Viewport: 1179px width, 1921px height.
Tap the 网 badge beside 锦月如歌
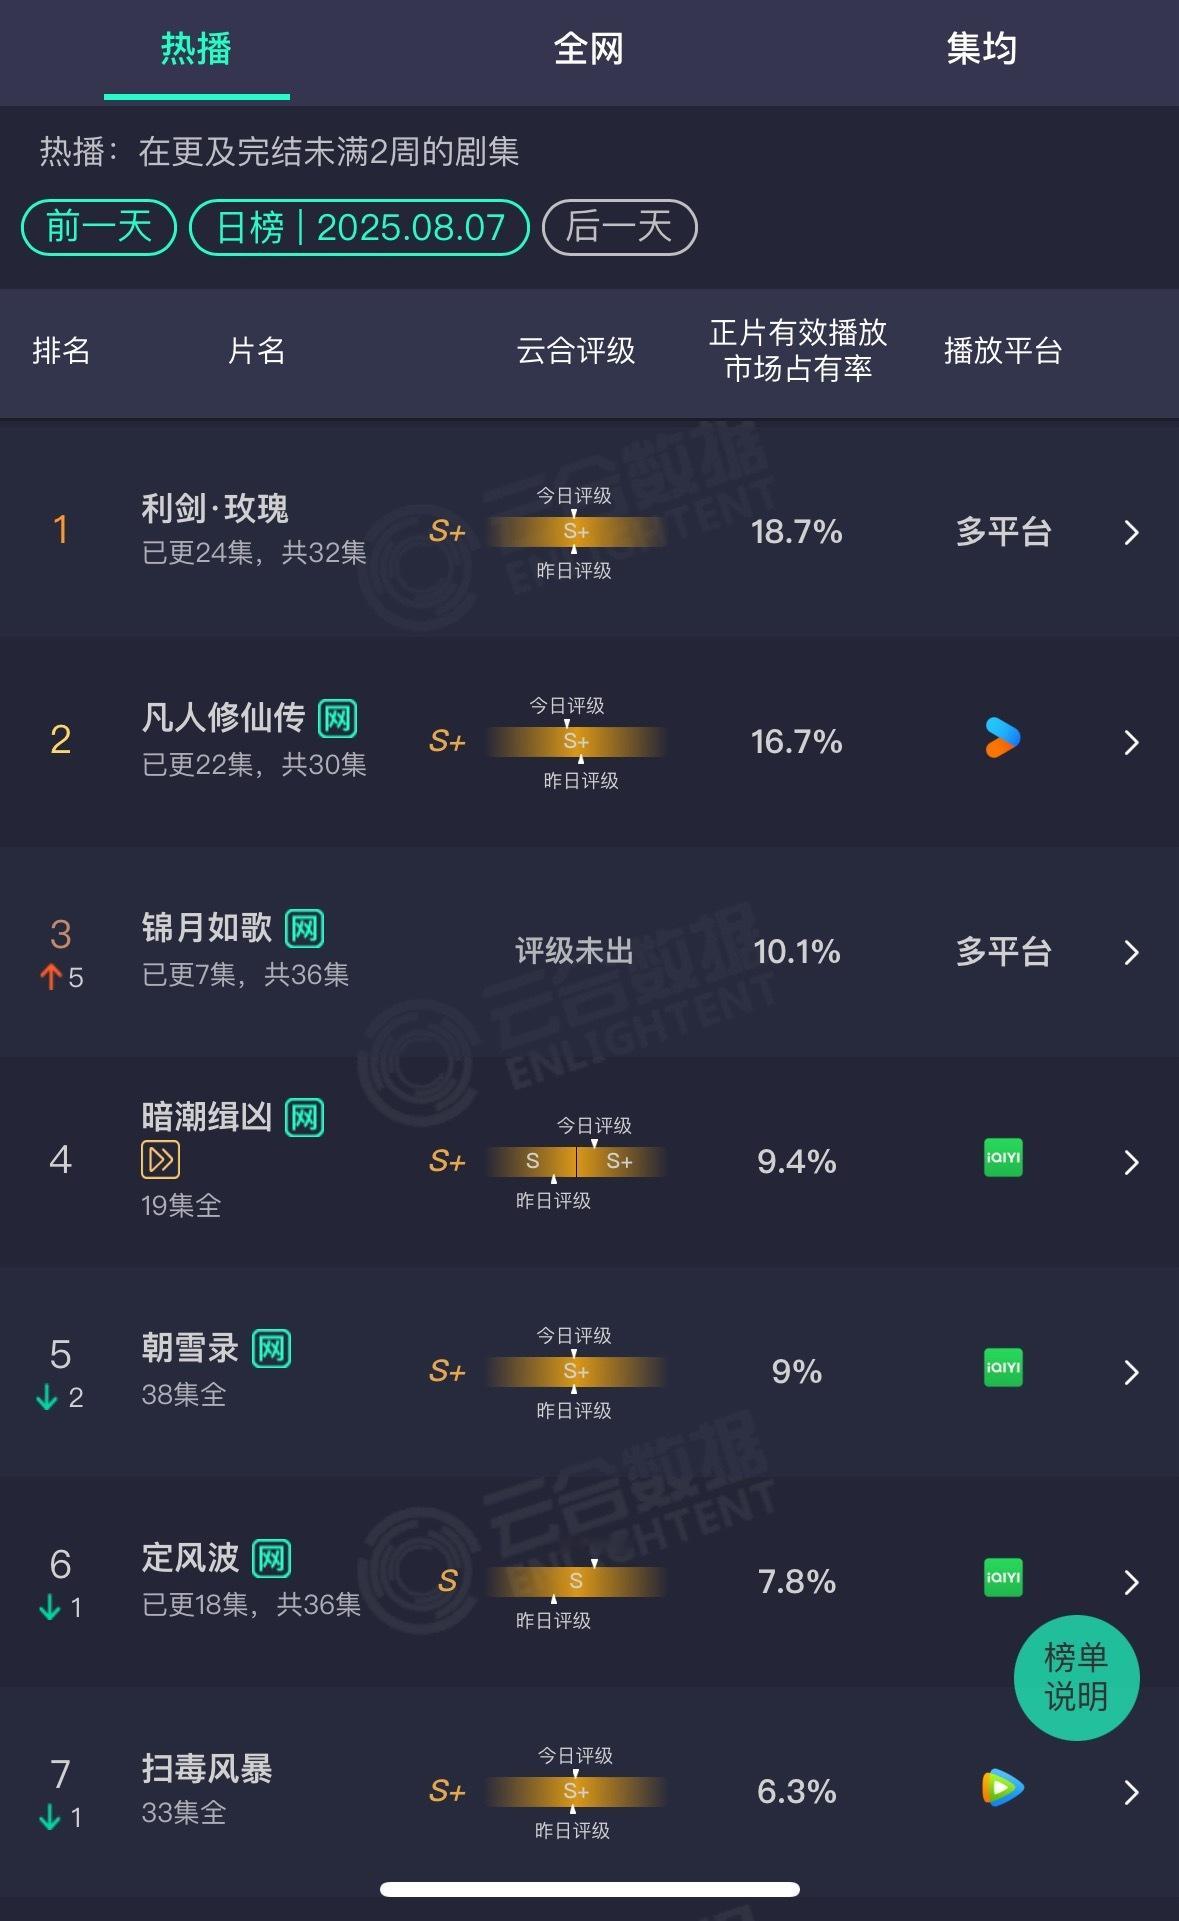click(304, 928)
